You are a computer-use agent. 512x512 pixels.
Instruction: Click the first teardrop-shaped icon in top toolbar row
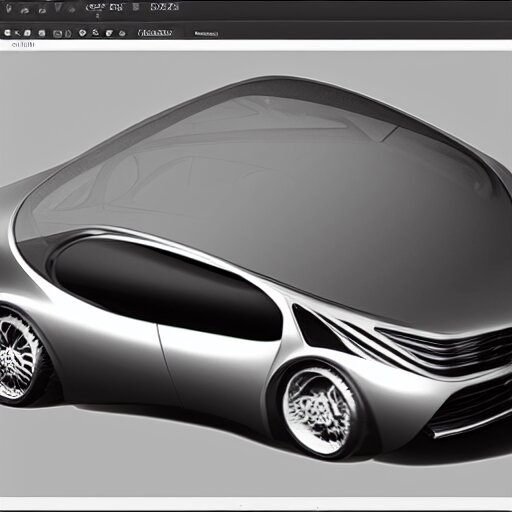8,8
